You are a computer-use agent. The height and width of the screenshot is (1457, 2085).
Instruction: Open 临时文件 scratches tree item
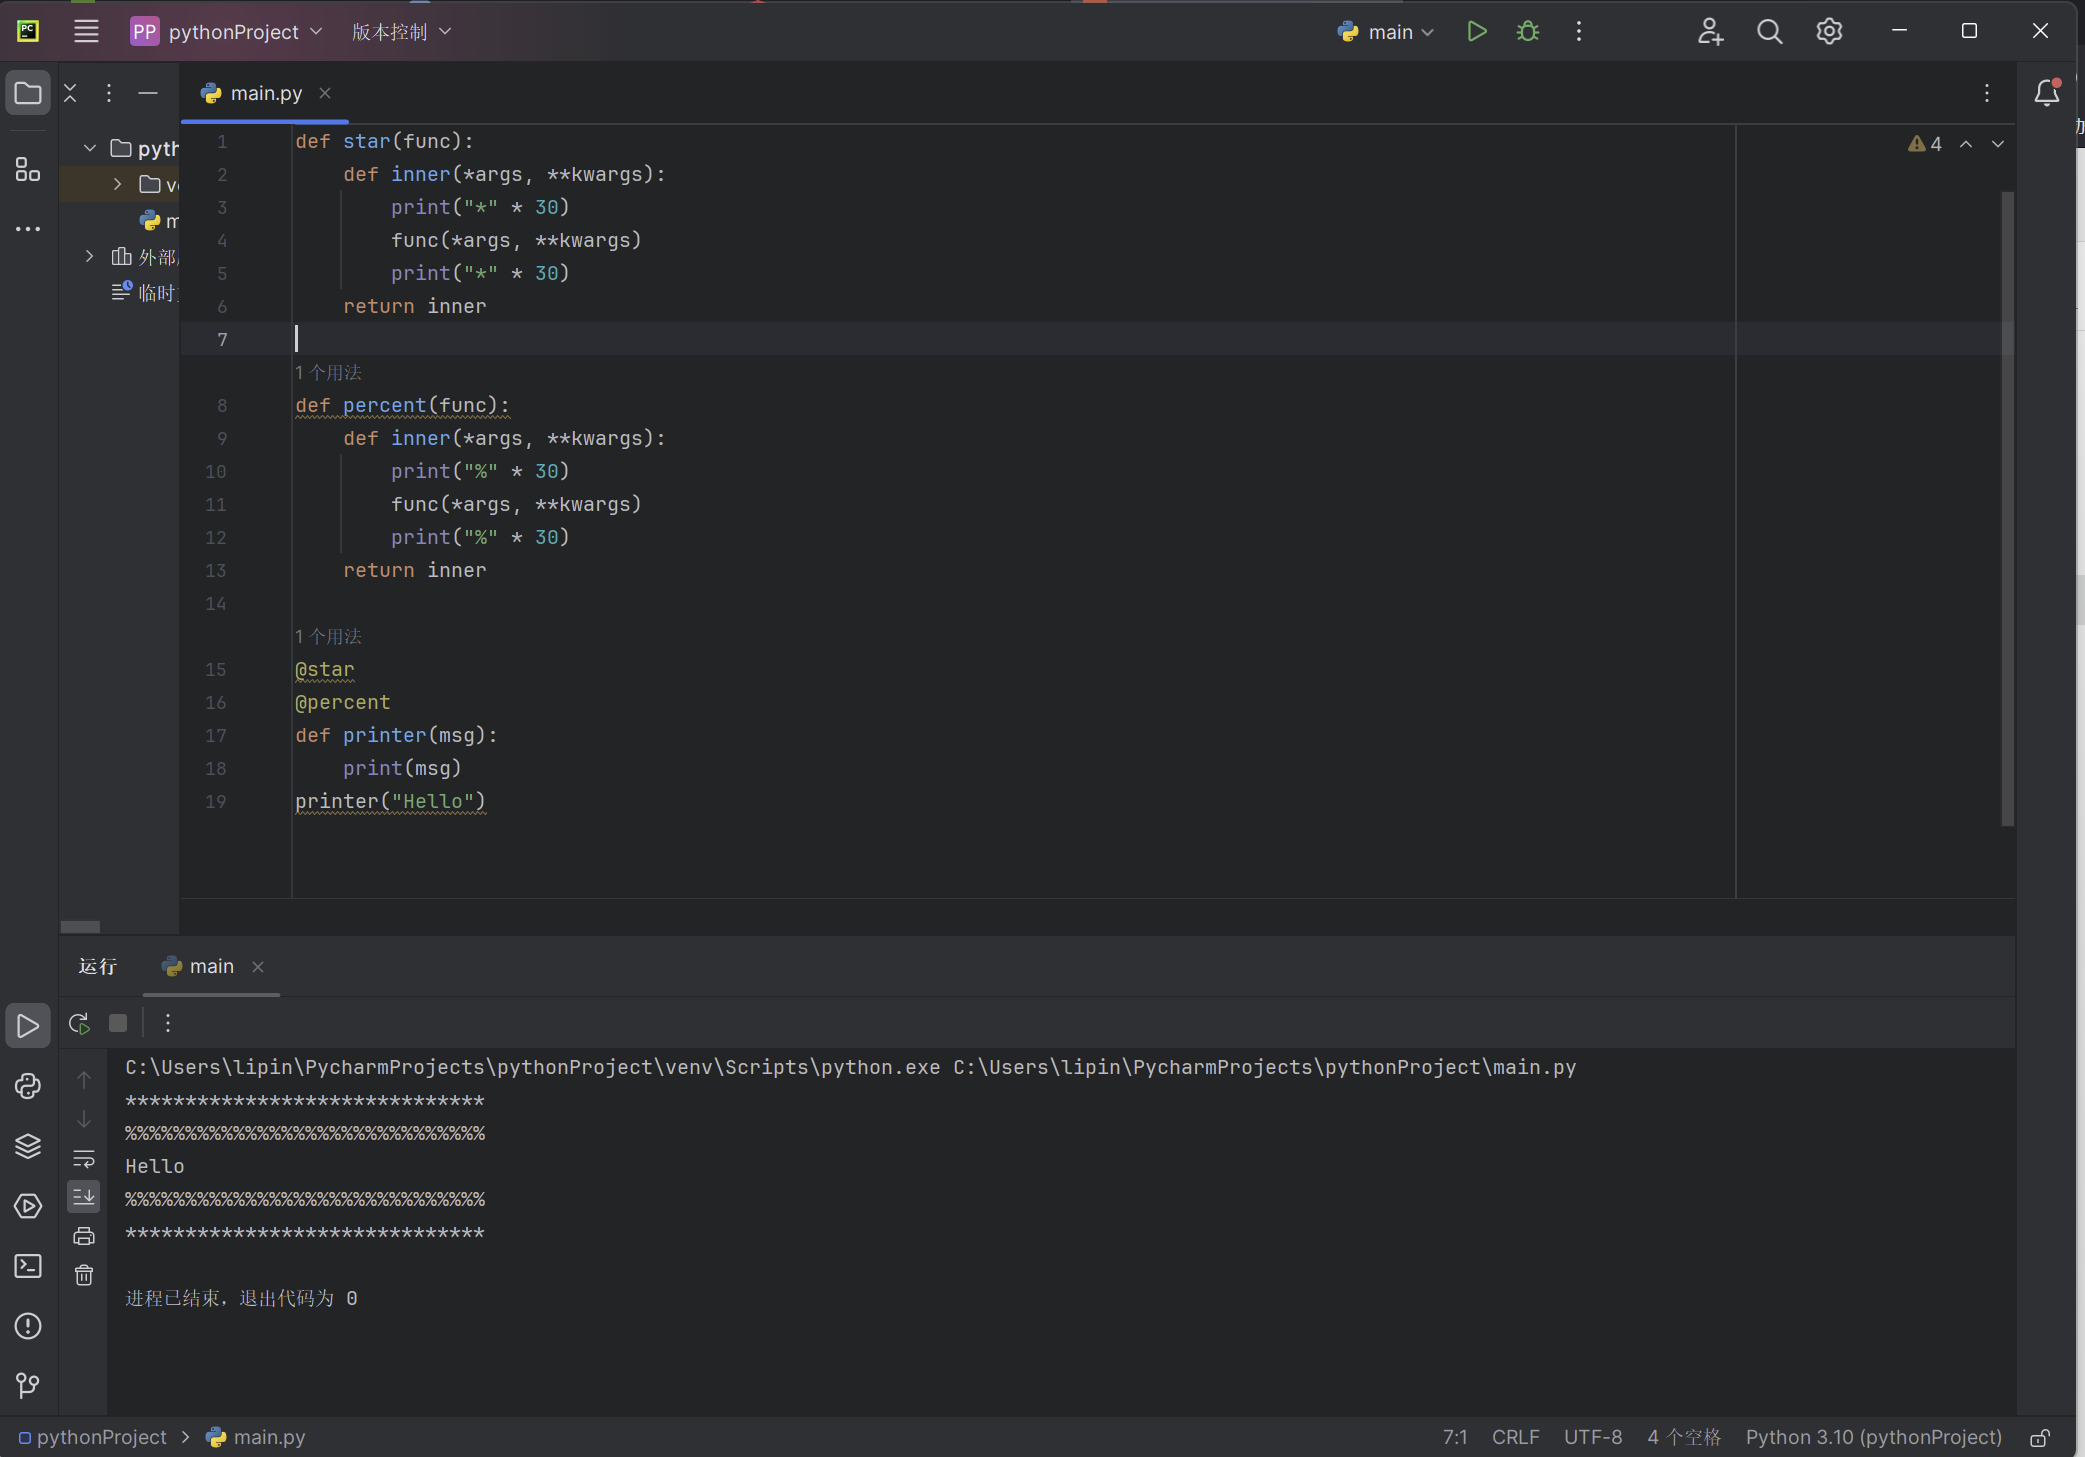pos(144,292)
